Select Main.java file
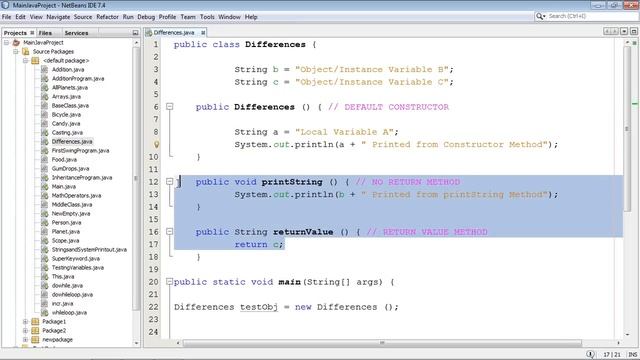The image size is (640, 360). point(64,187)
